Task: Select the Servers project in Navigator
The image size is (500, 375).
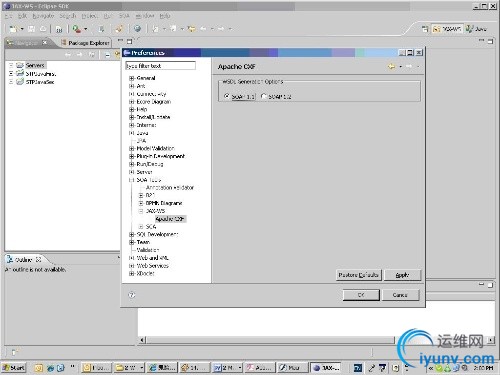Action: (x=35, y=65)
